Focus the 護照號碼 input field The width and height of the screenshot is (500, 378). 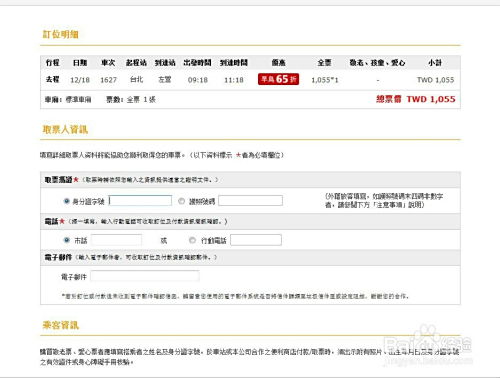tap(251, 200)
